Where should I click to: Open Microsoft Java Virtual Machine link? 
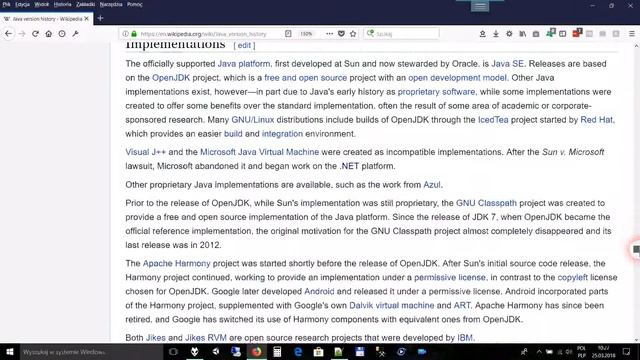(259, 152)
